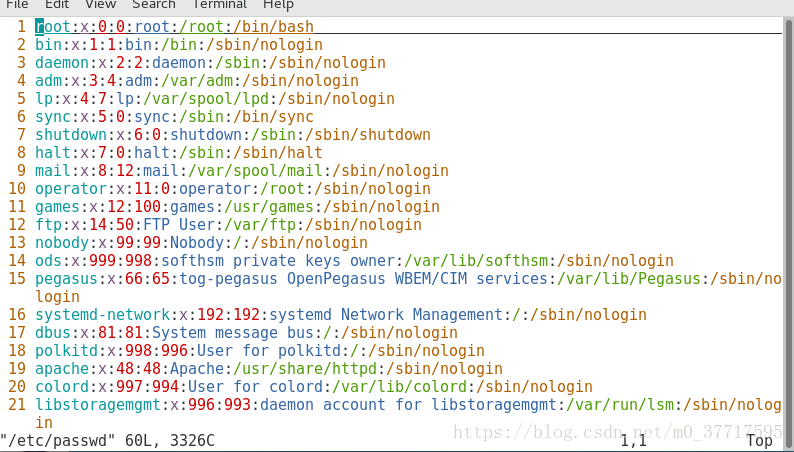Click "softhsm private keys owner" text
The image size is (794, 452).
coord(278,261)
